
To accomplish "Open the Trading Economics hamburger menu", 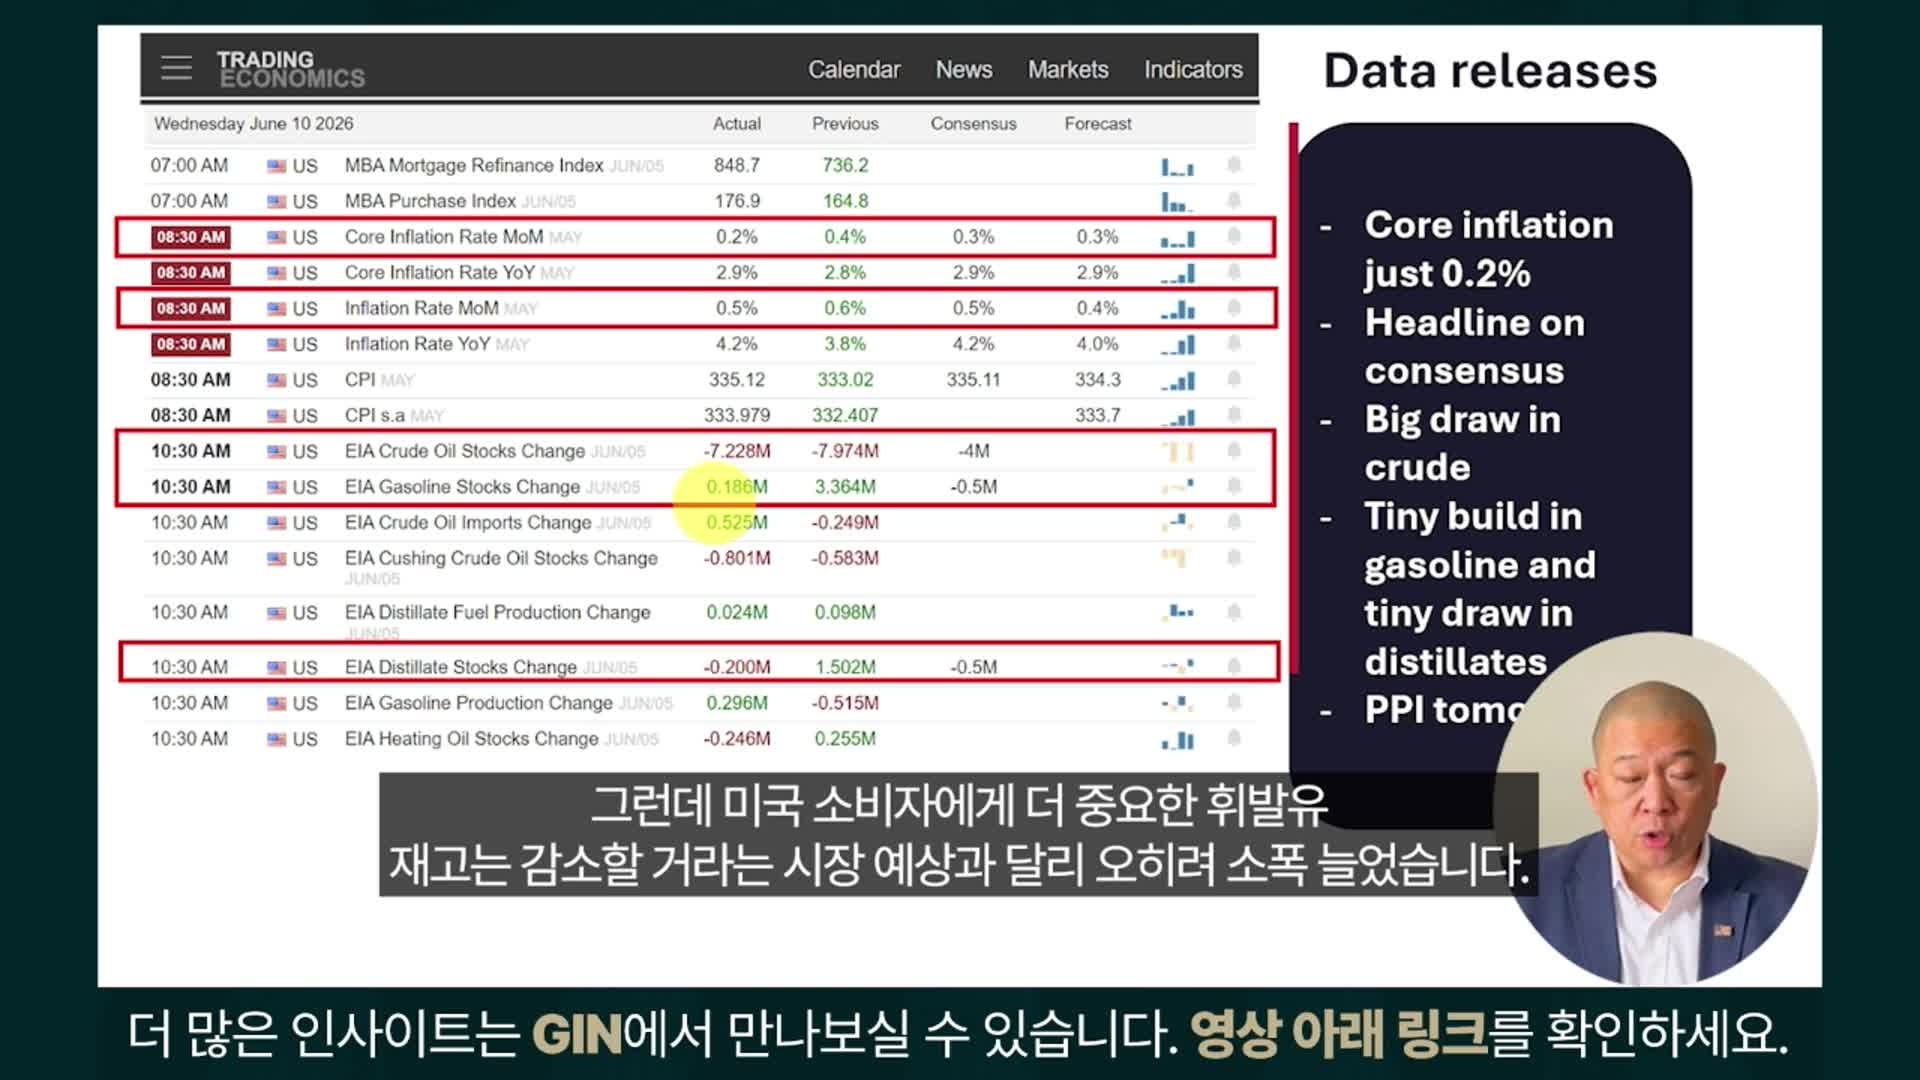I will coord(176,68).
